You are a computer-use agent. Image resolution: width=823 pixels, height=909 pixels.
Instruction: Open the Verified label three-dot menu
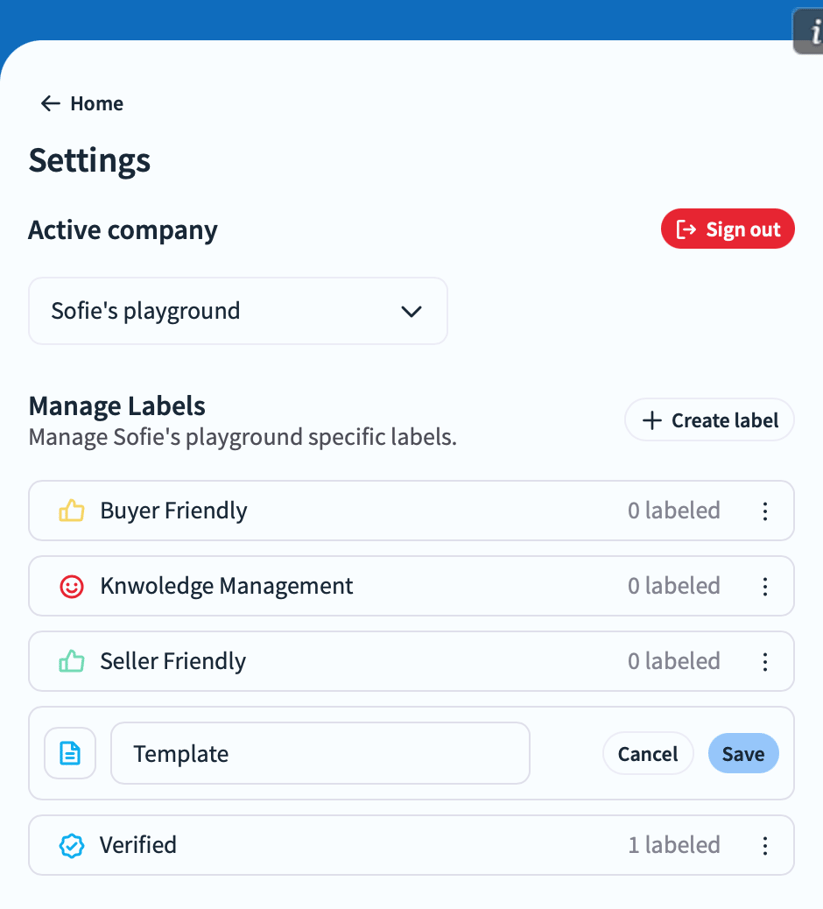tap(765, 845)
